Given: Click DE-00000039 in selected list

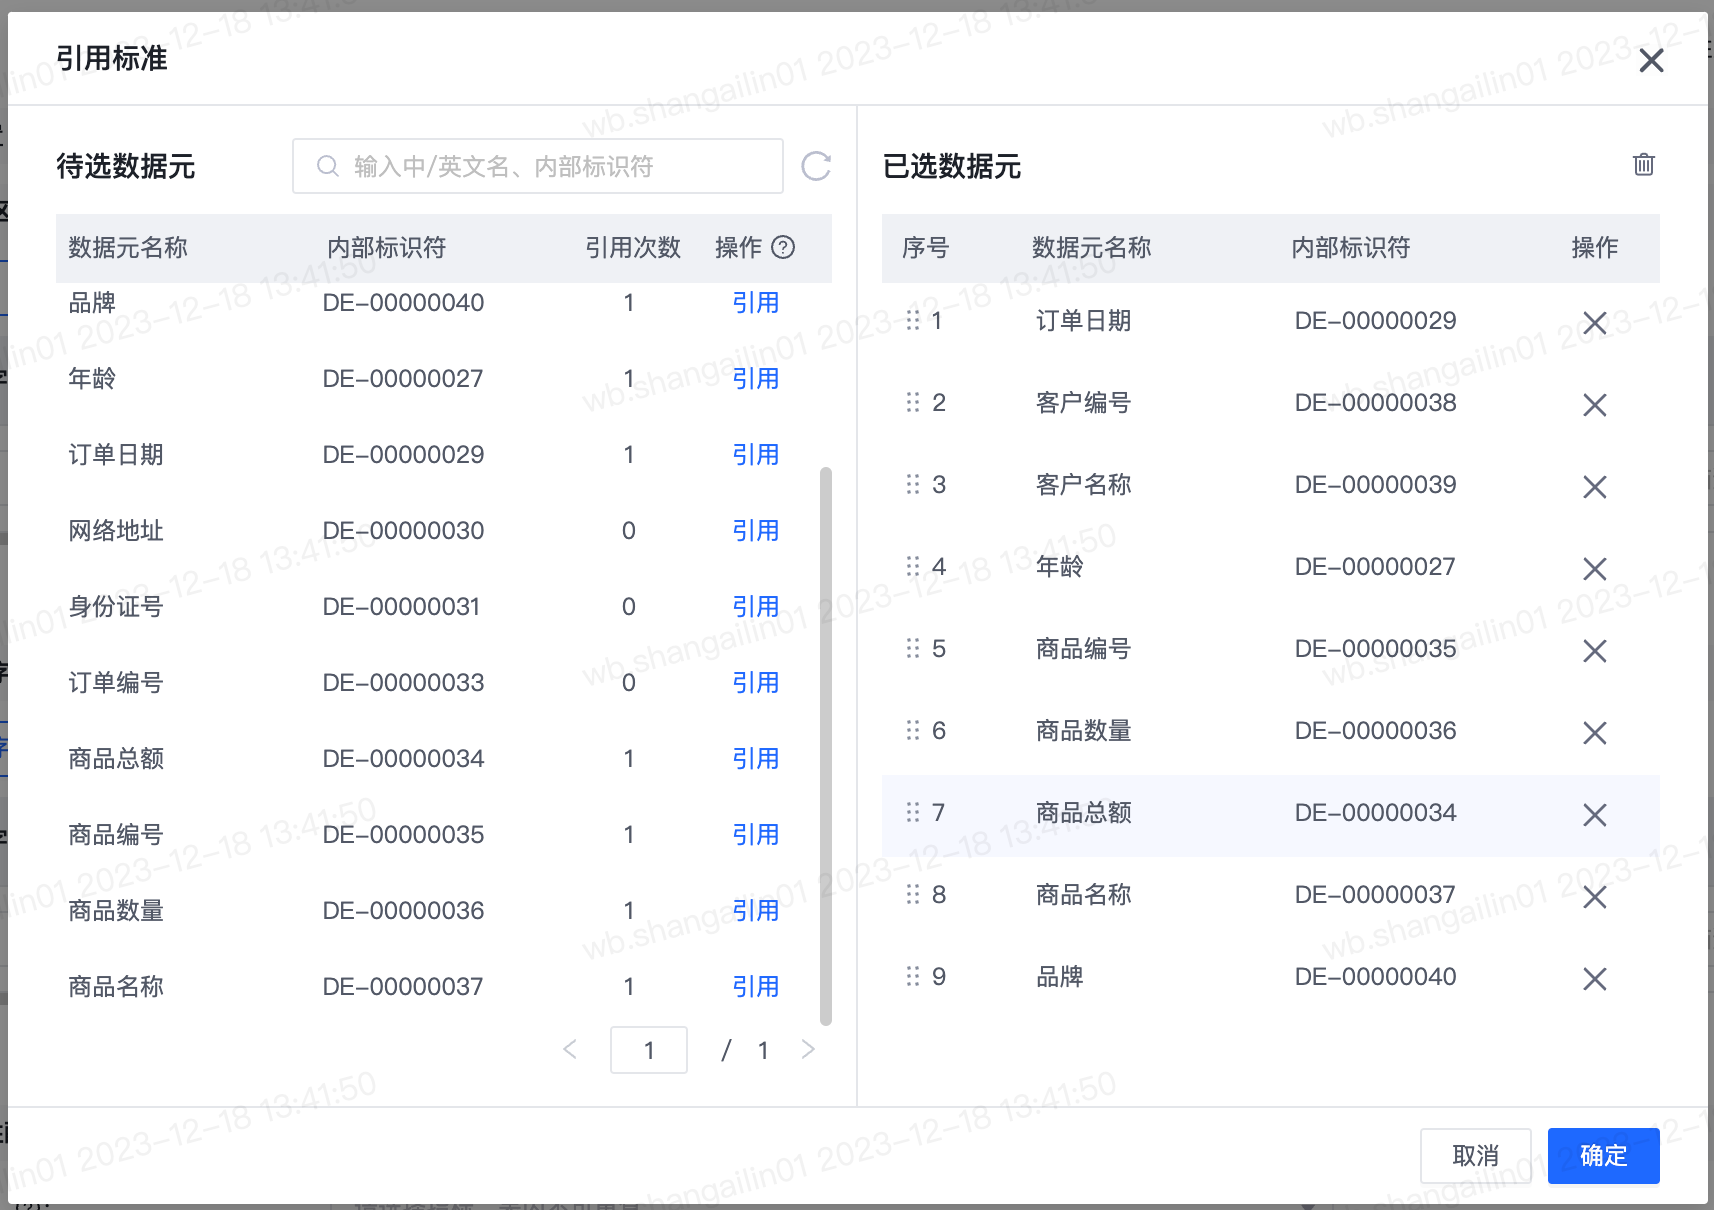Looking at the screenshot, I should pyautogui.click(x=1375, y=484).
